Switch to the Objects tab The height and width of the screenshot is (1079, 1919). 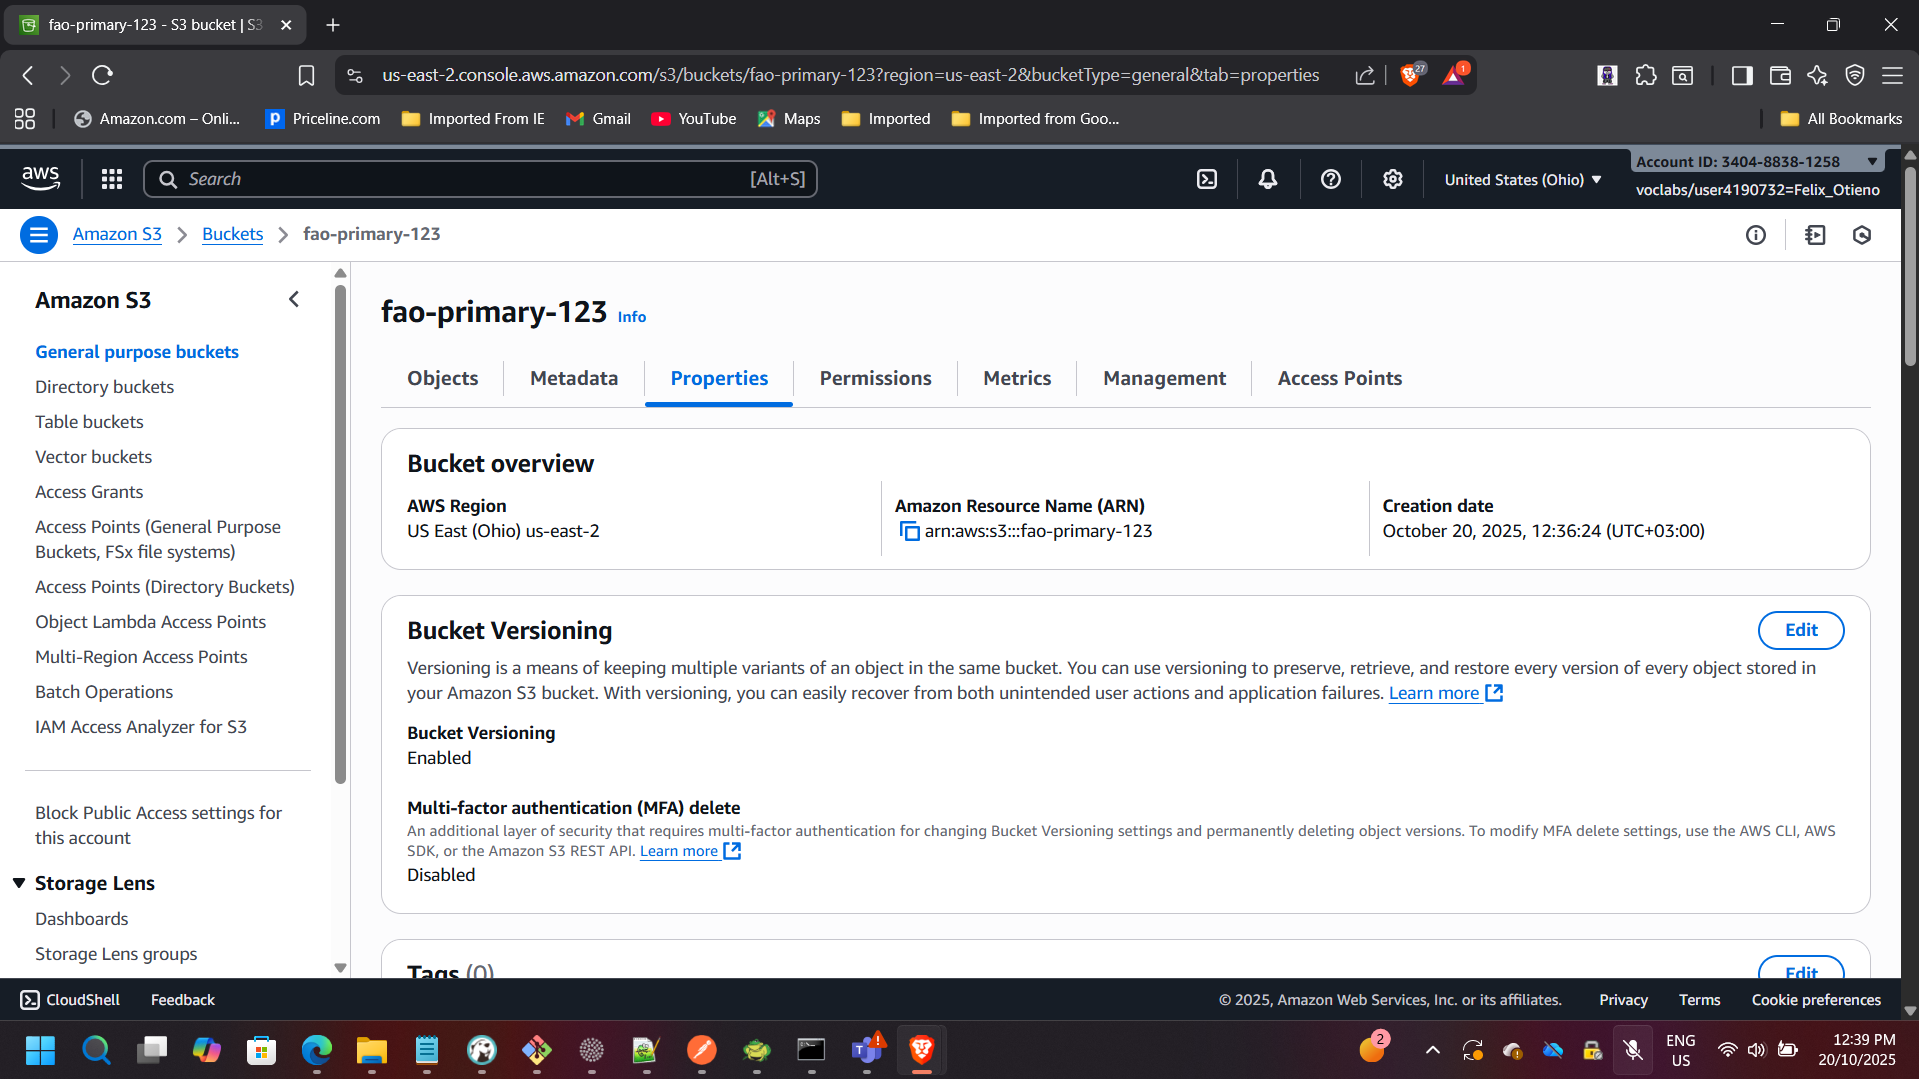click(442, 378)
